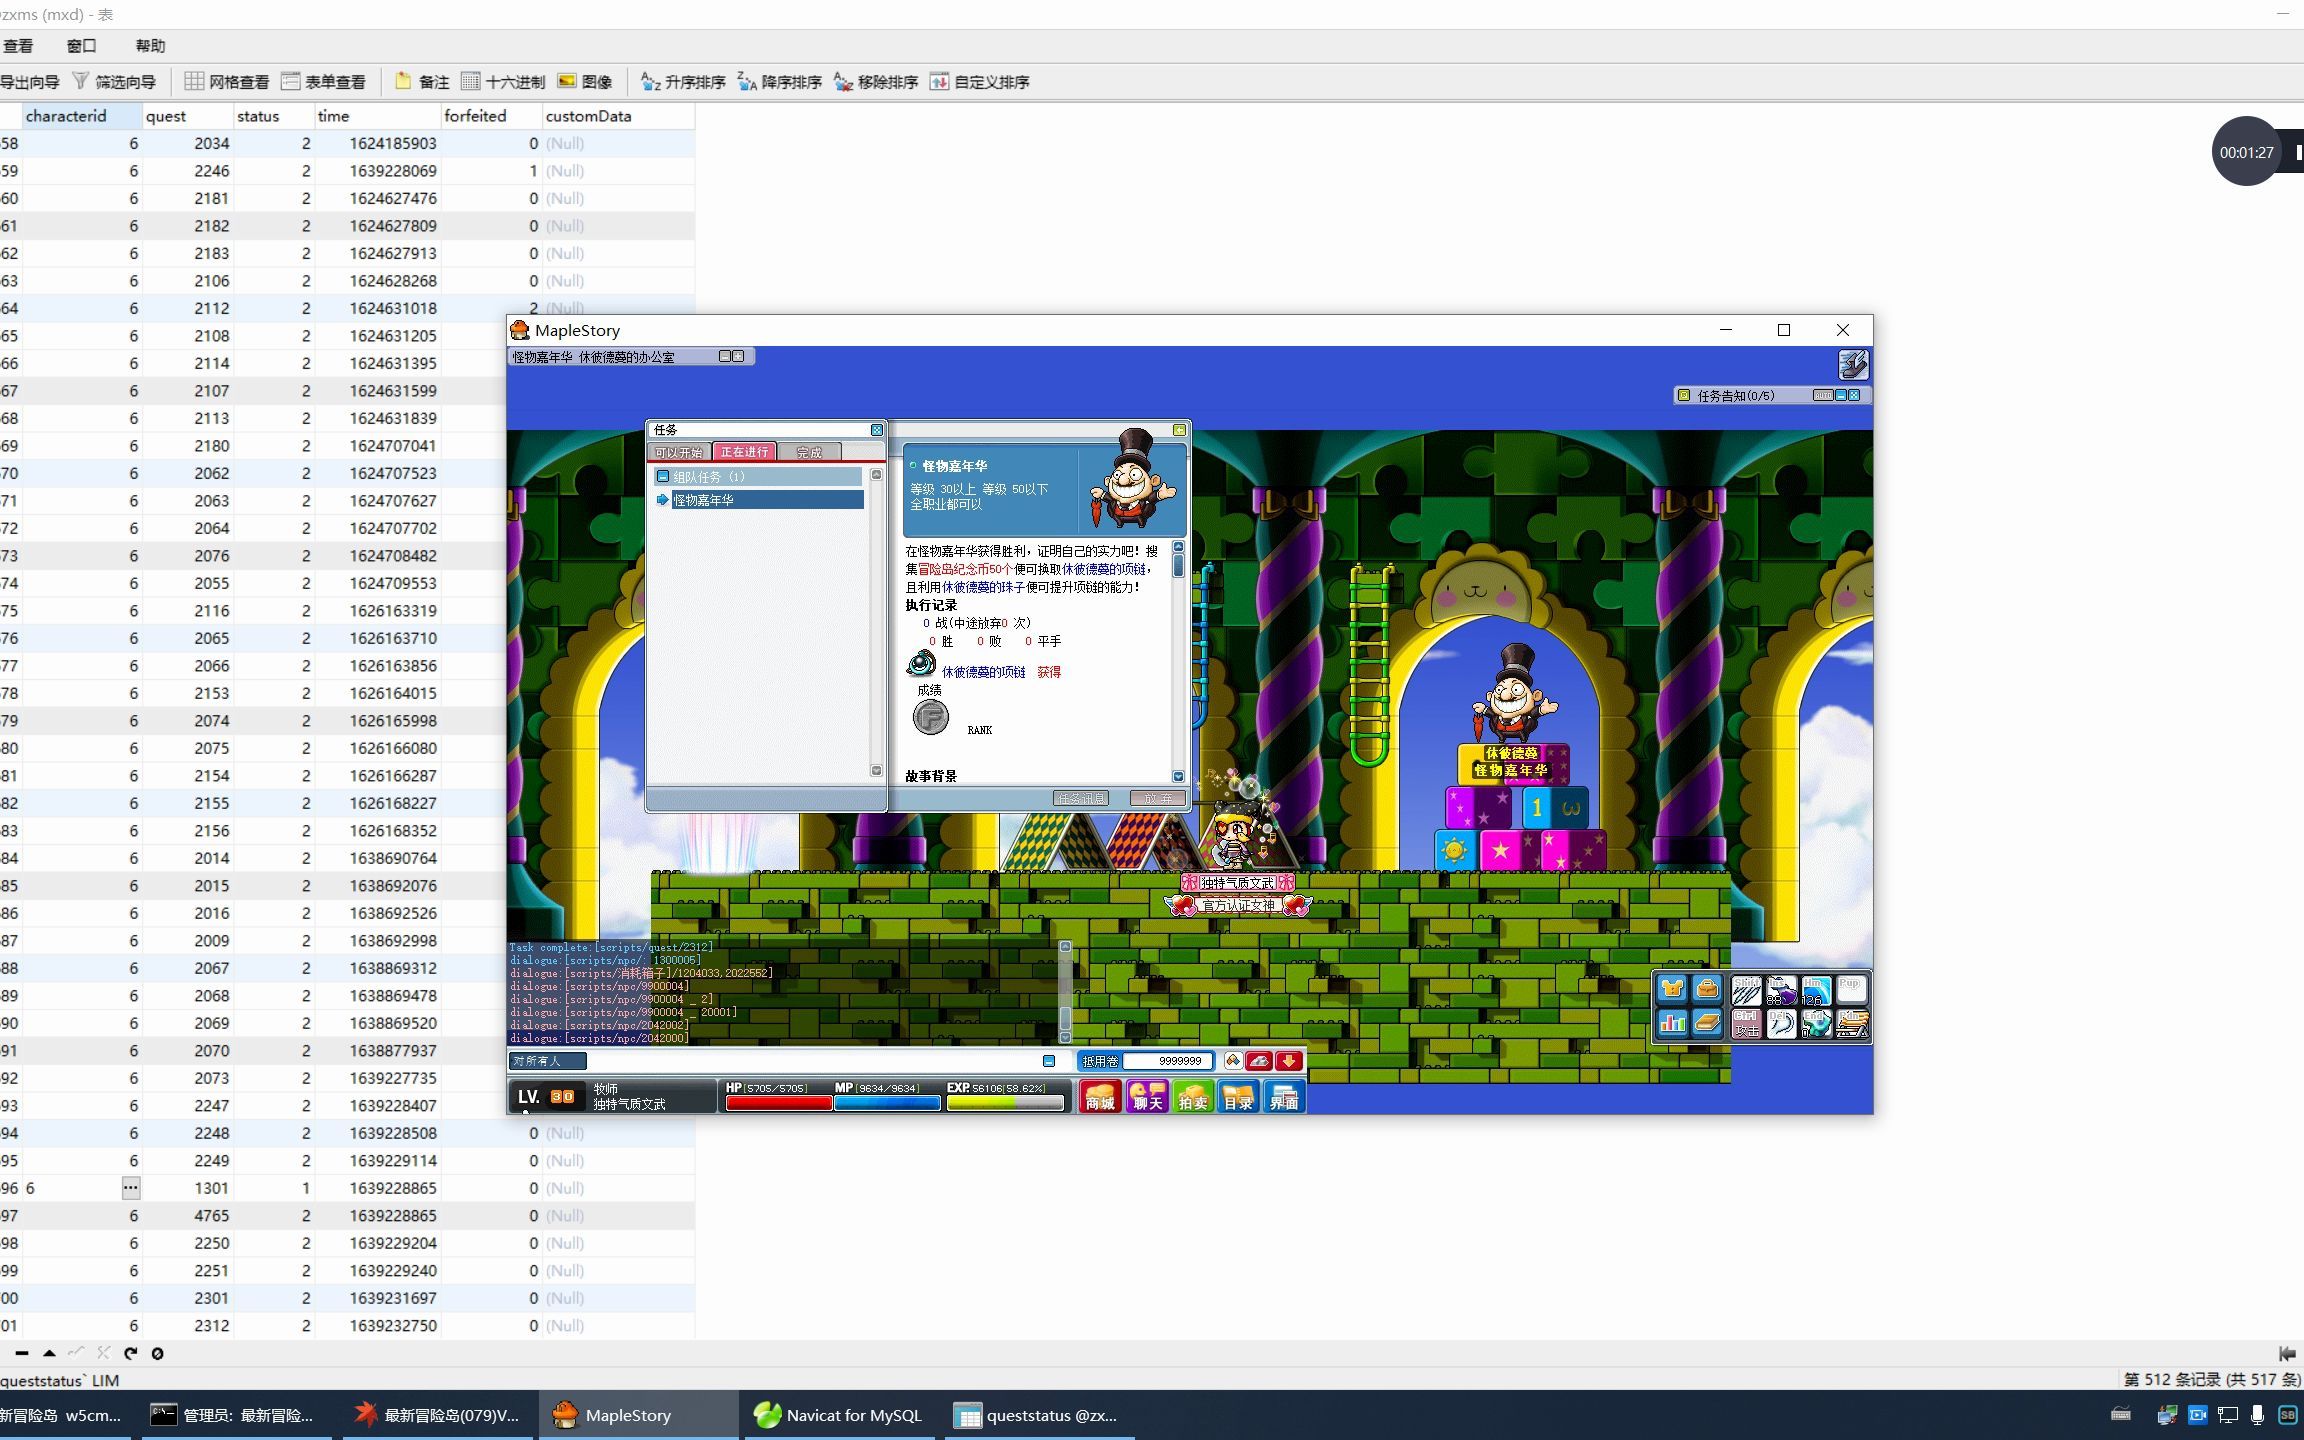The height and width of the screenshot is (1440, 2304).
Task: Use the Pdn chair quickslot
Action: 1851,1023
